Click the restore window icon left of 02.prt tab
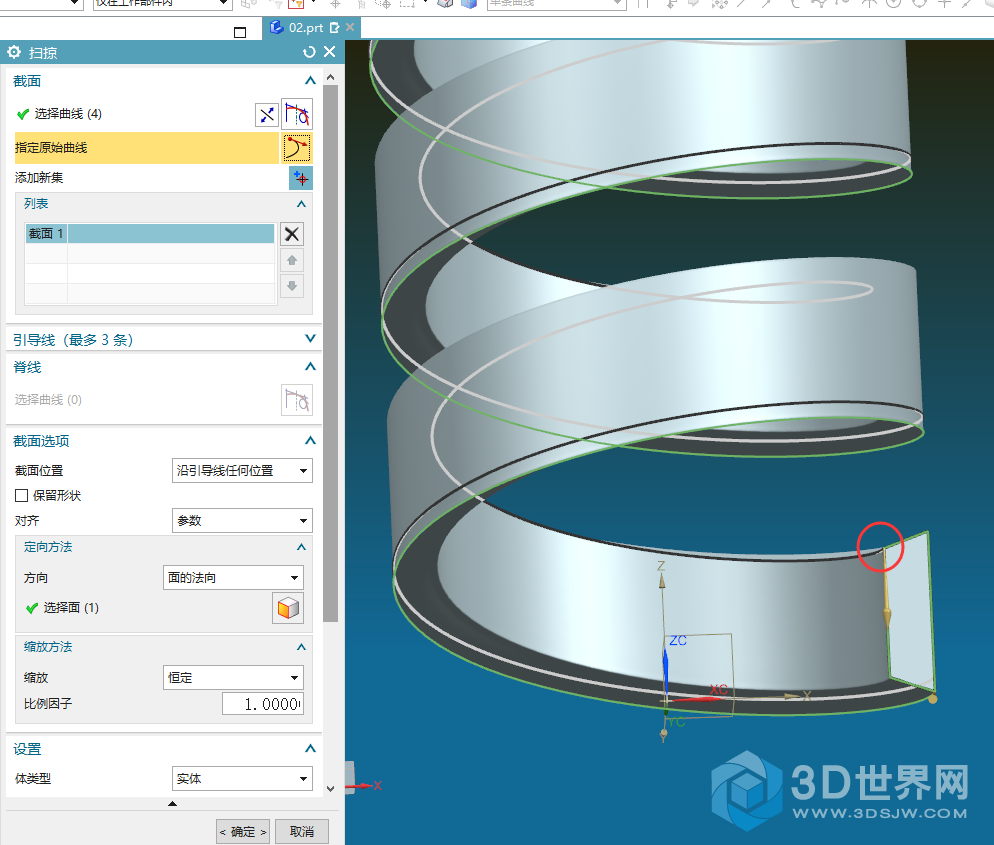The image size is (994, 845). [x=240, y=32]
